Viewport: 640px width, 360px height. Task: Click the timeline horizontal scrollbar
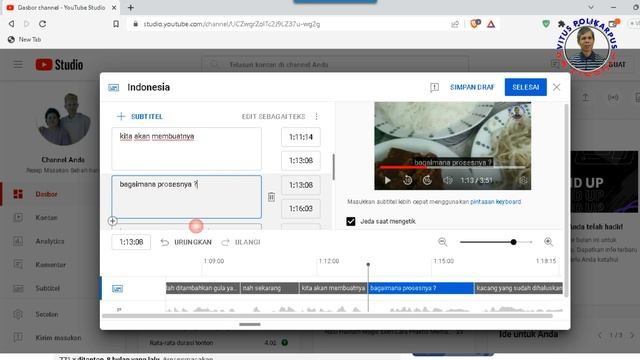click(x=327, y=316)
